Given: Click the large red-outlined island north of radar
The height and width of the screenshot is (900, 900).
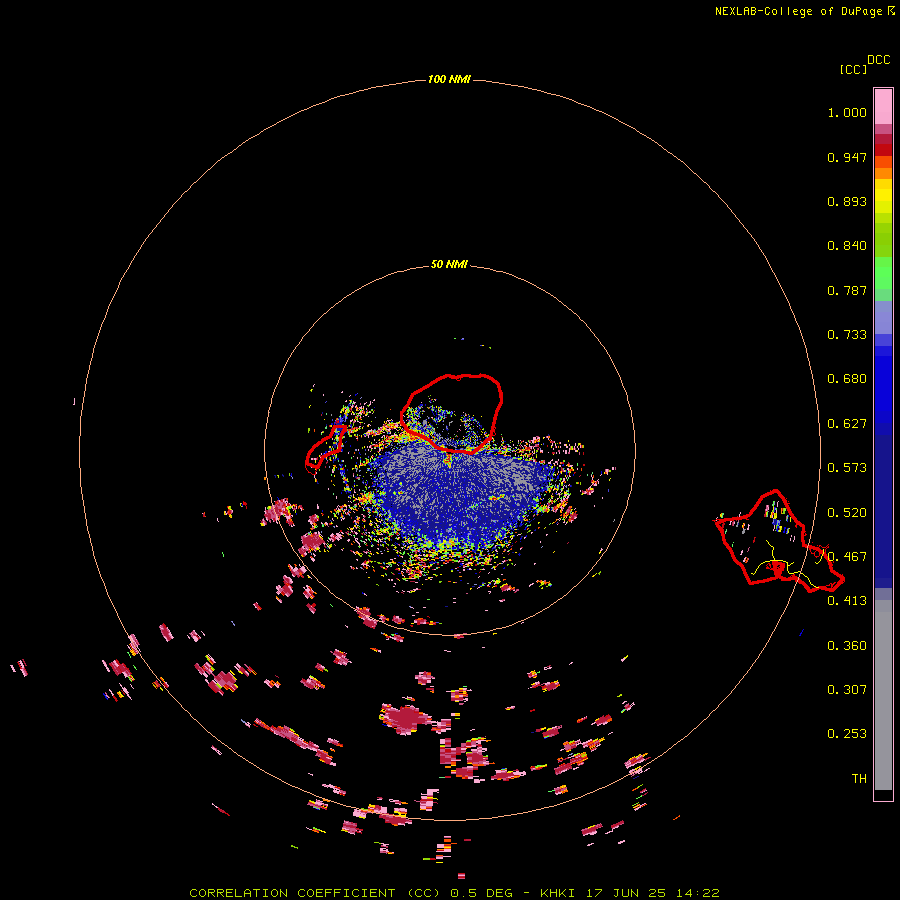Looking at the screenshot, I should point(452,413).
